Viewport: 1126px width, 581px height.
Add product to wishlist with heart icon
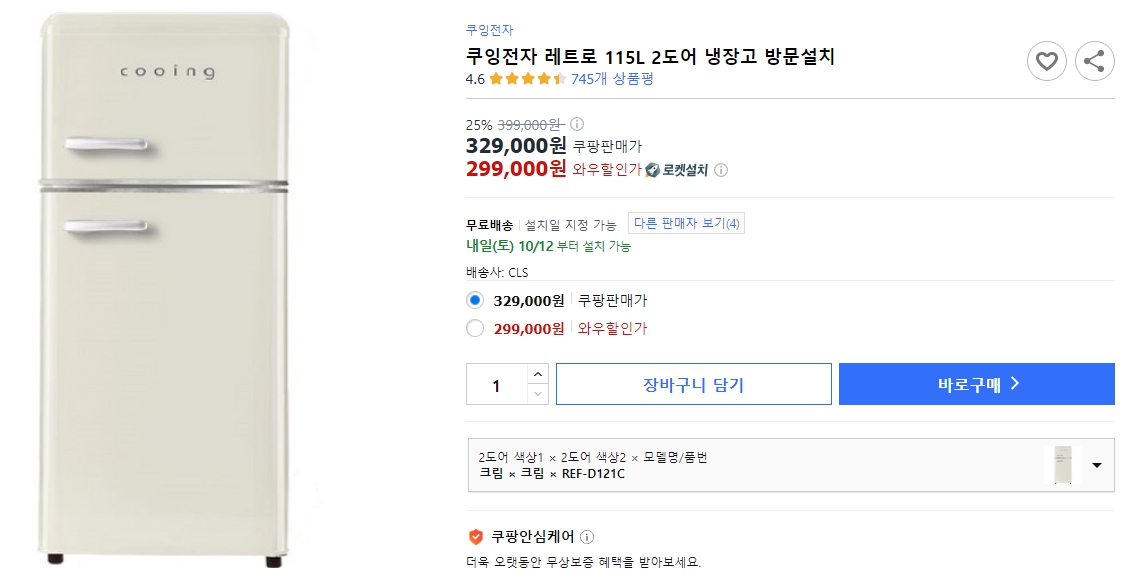pos(1047,61)
